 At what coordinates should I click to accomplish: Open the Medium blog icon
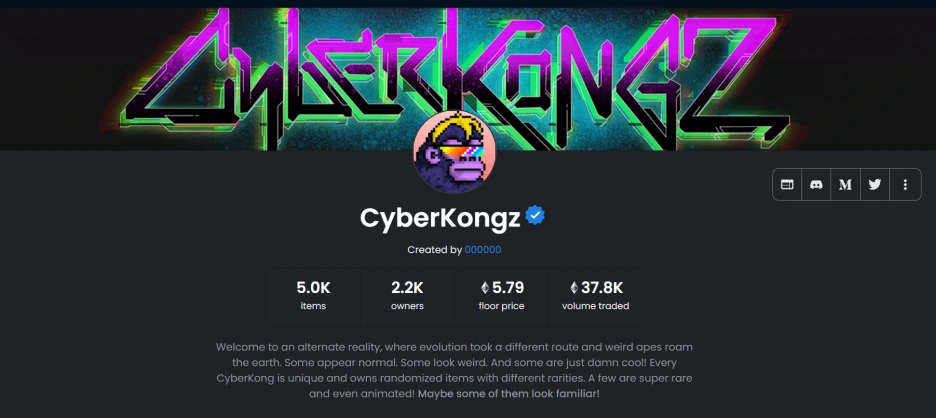point(845,185)
